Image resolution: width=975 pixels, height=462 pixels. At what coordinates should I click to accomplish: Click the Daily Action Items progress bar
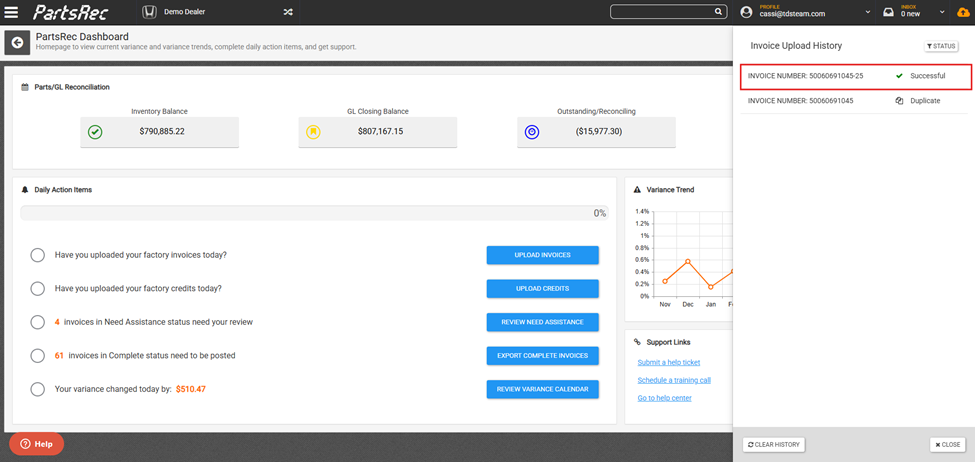tap(314, 213)
